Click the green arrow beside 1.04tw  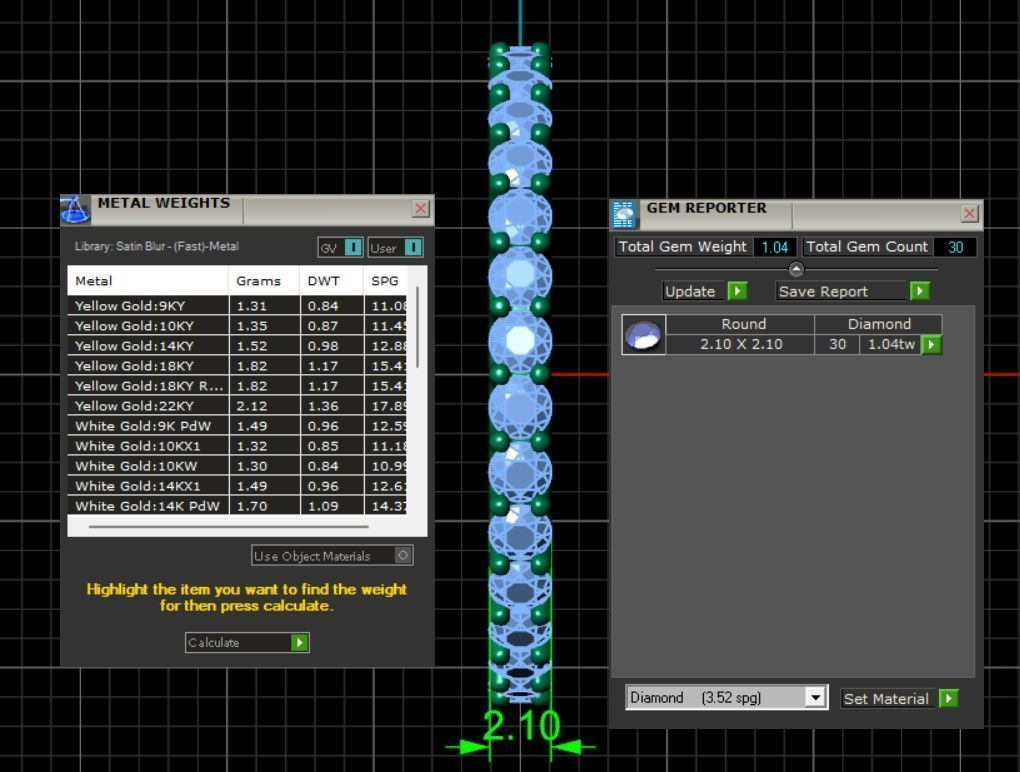tap(932, 344)
